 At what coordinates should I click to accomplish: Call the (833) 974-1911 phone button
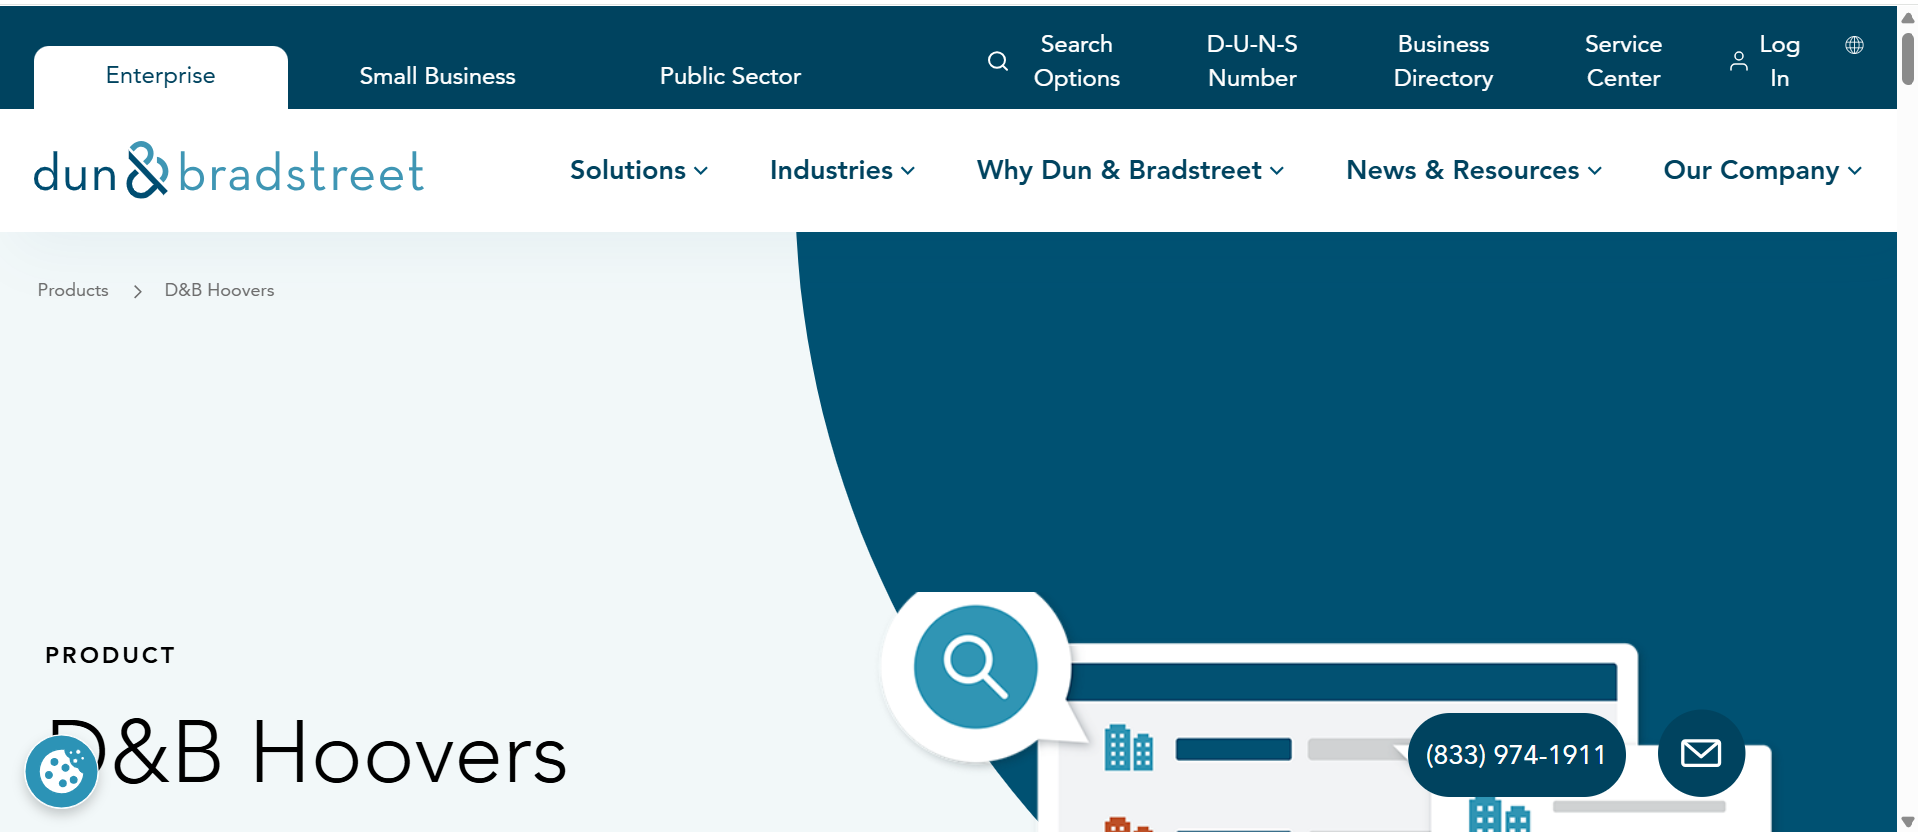coord(1516,755)
